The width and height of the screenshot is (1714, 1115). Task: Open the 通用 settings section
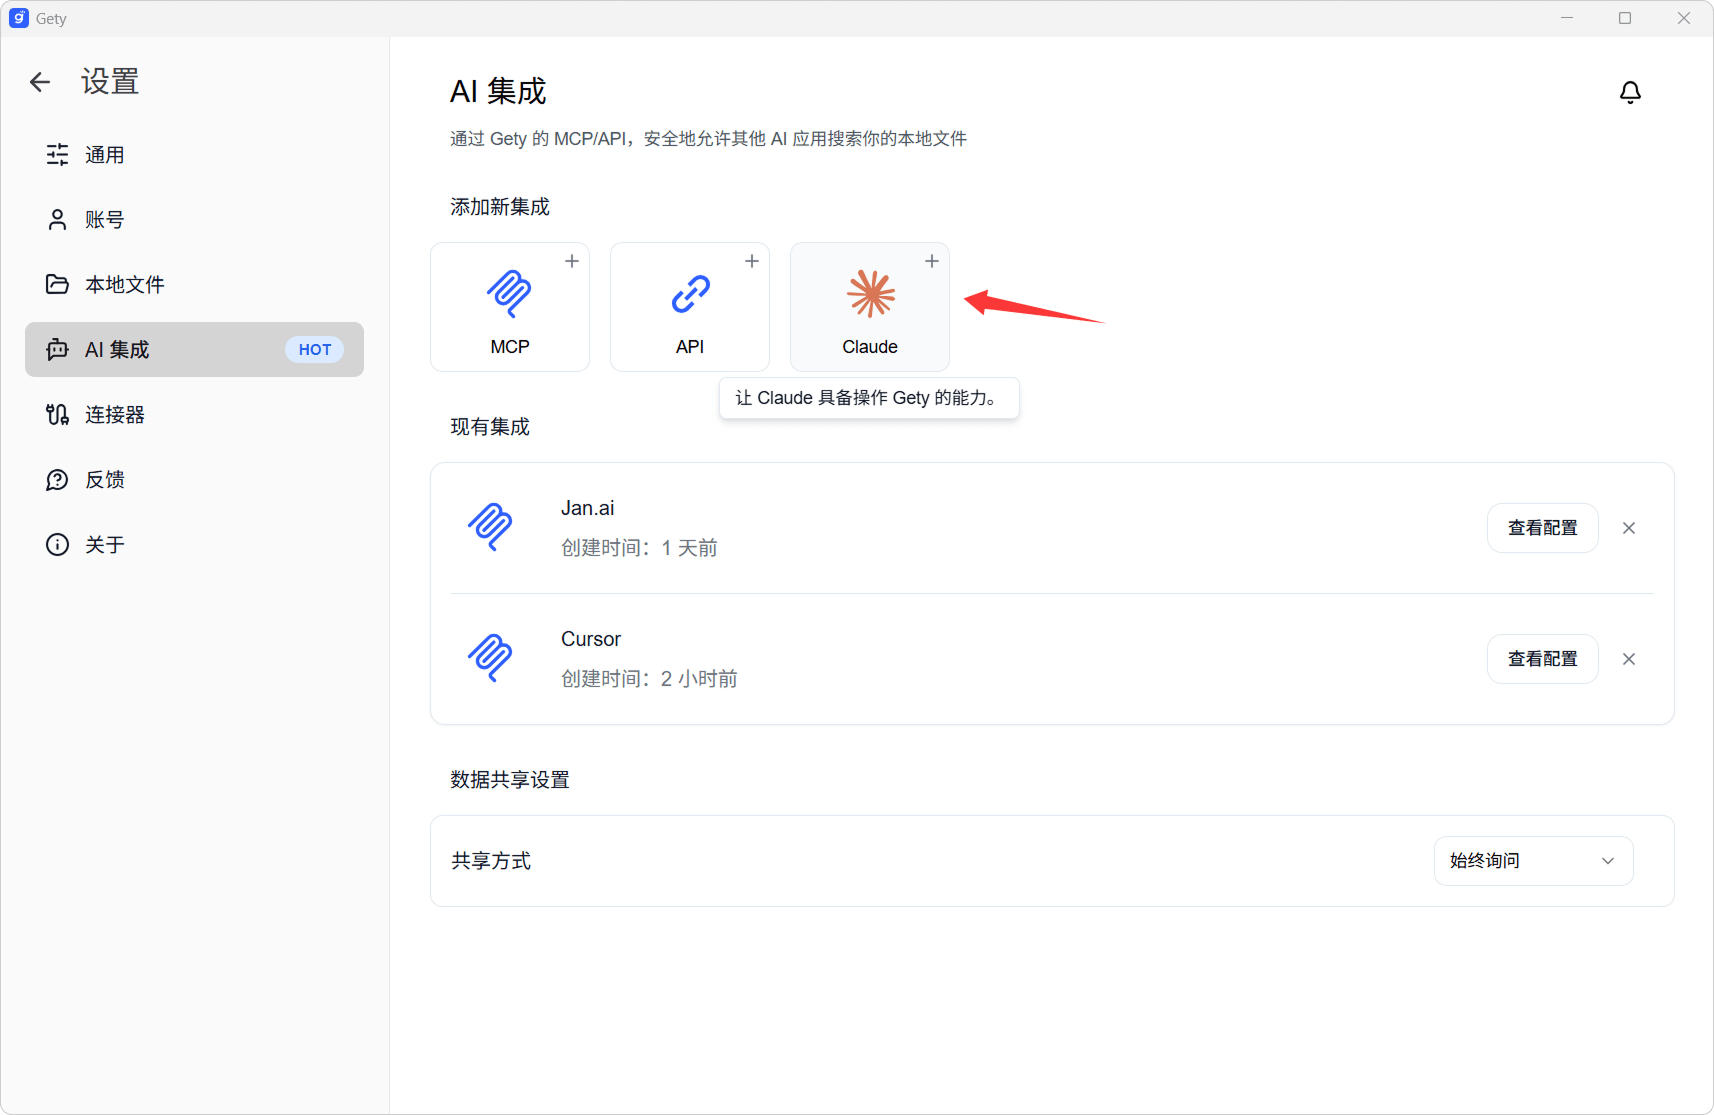pyautogui.click(x=194, y=155)
